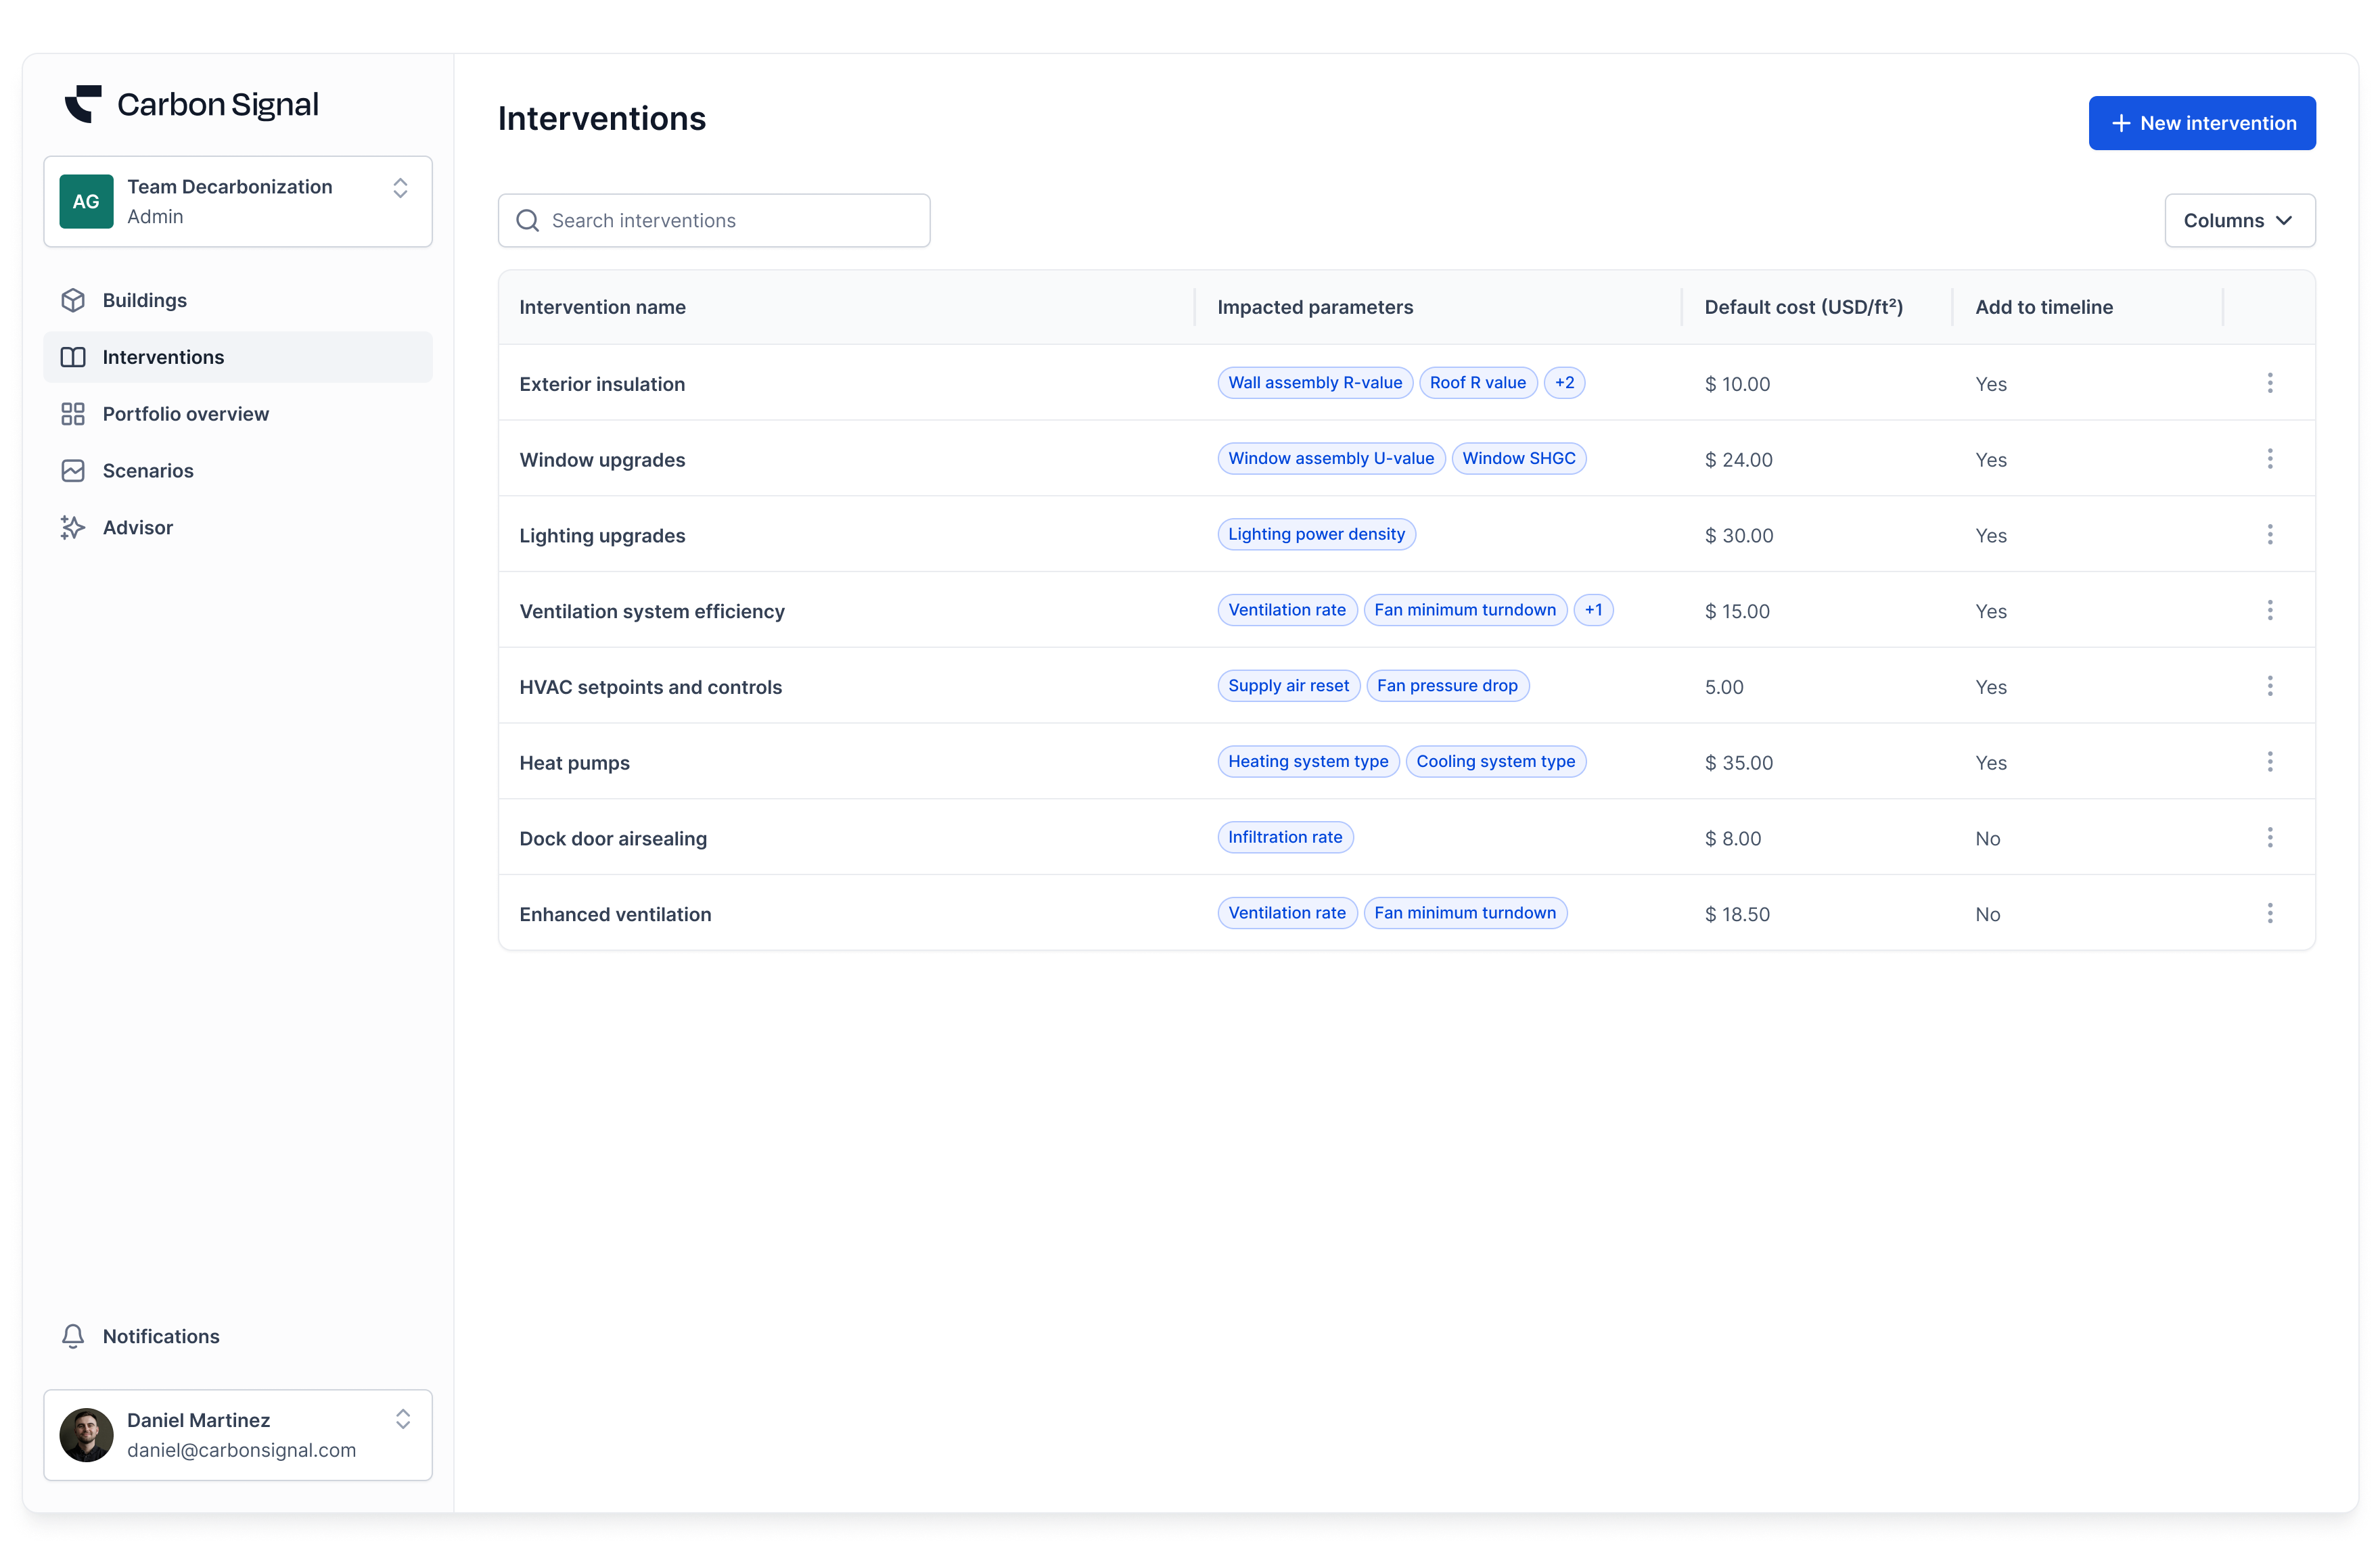Viewport: 2380px width, 1565px height.
Task: Open the Exterior insulation row's three-dot menu
Action: point(2269,383)
